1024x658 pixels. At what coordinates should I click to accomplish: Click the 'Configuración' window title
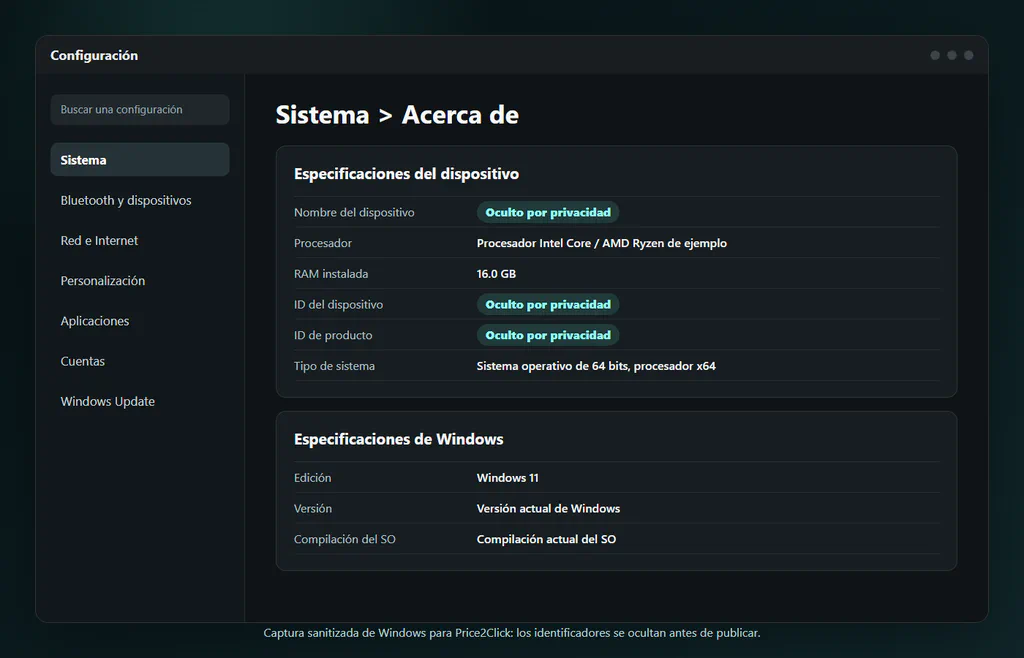pos(94,55)
